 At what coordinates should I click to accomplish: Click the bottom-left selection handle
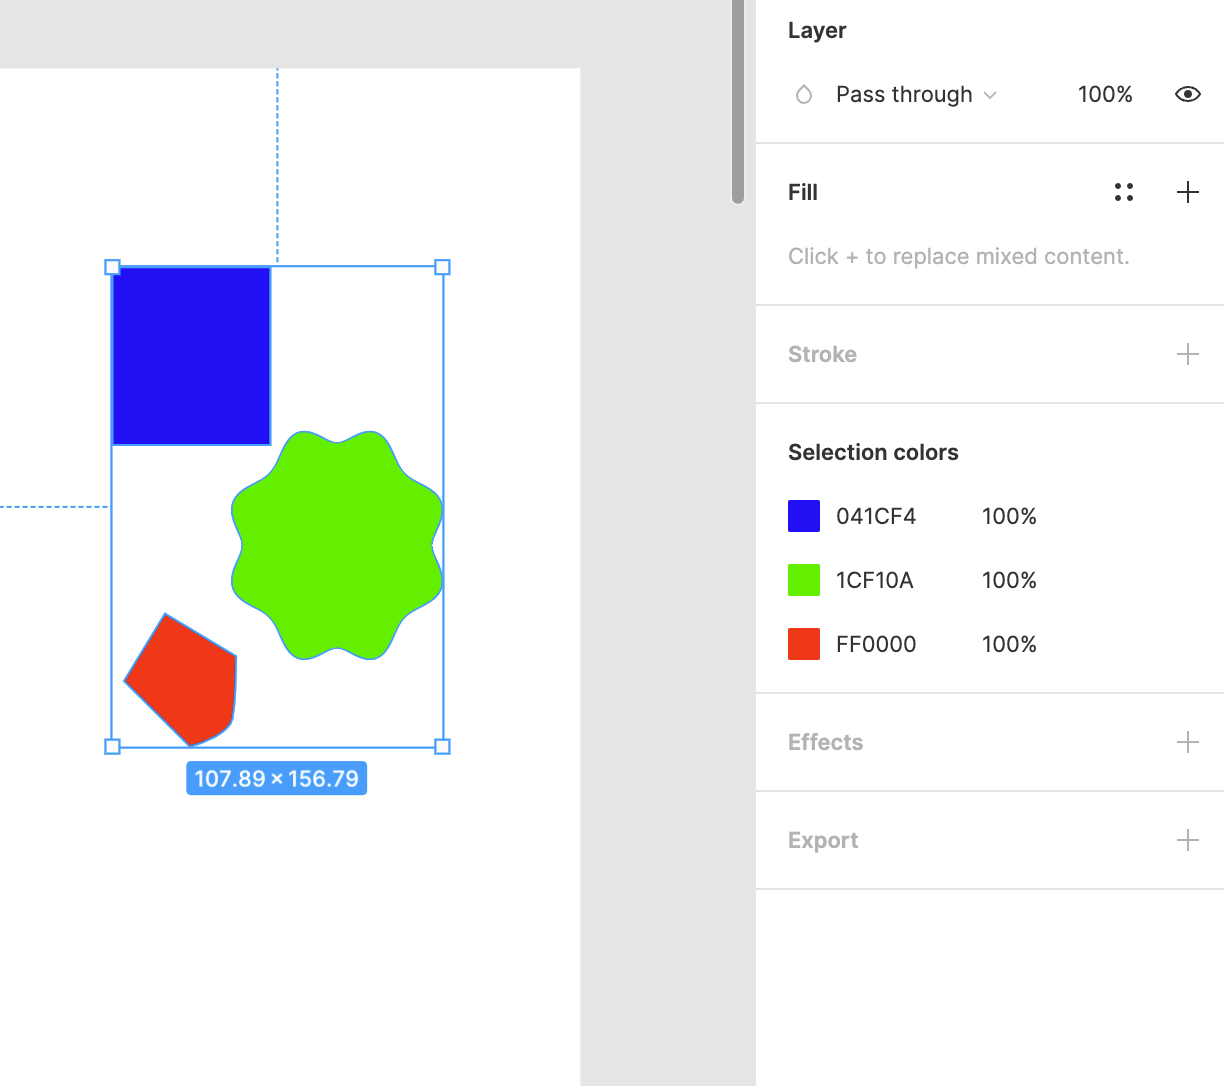point(112,746)
